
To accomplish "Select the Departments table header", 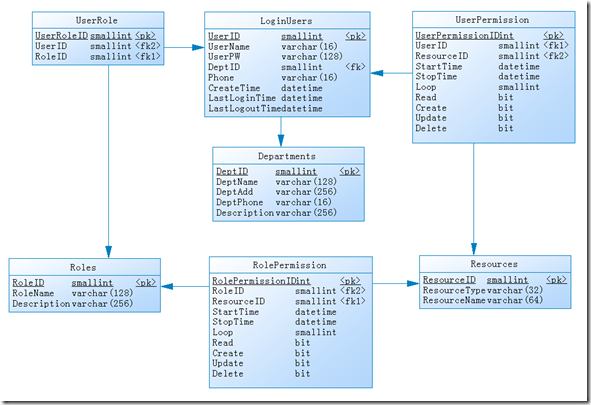I will [x=288, y=156].
